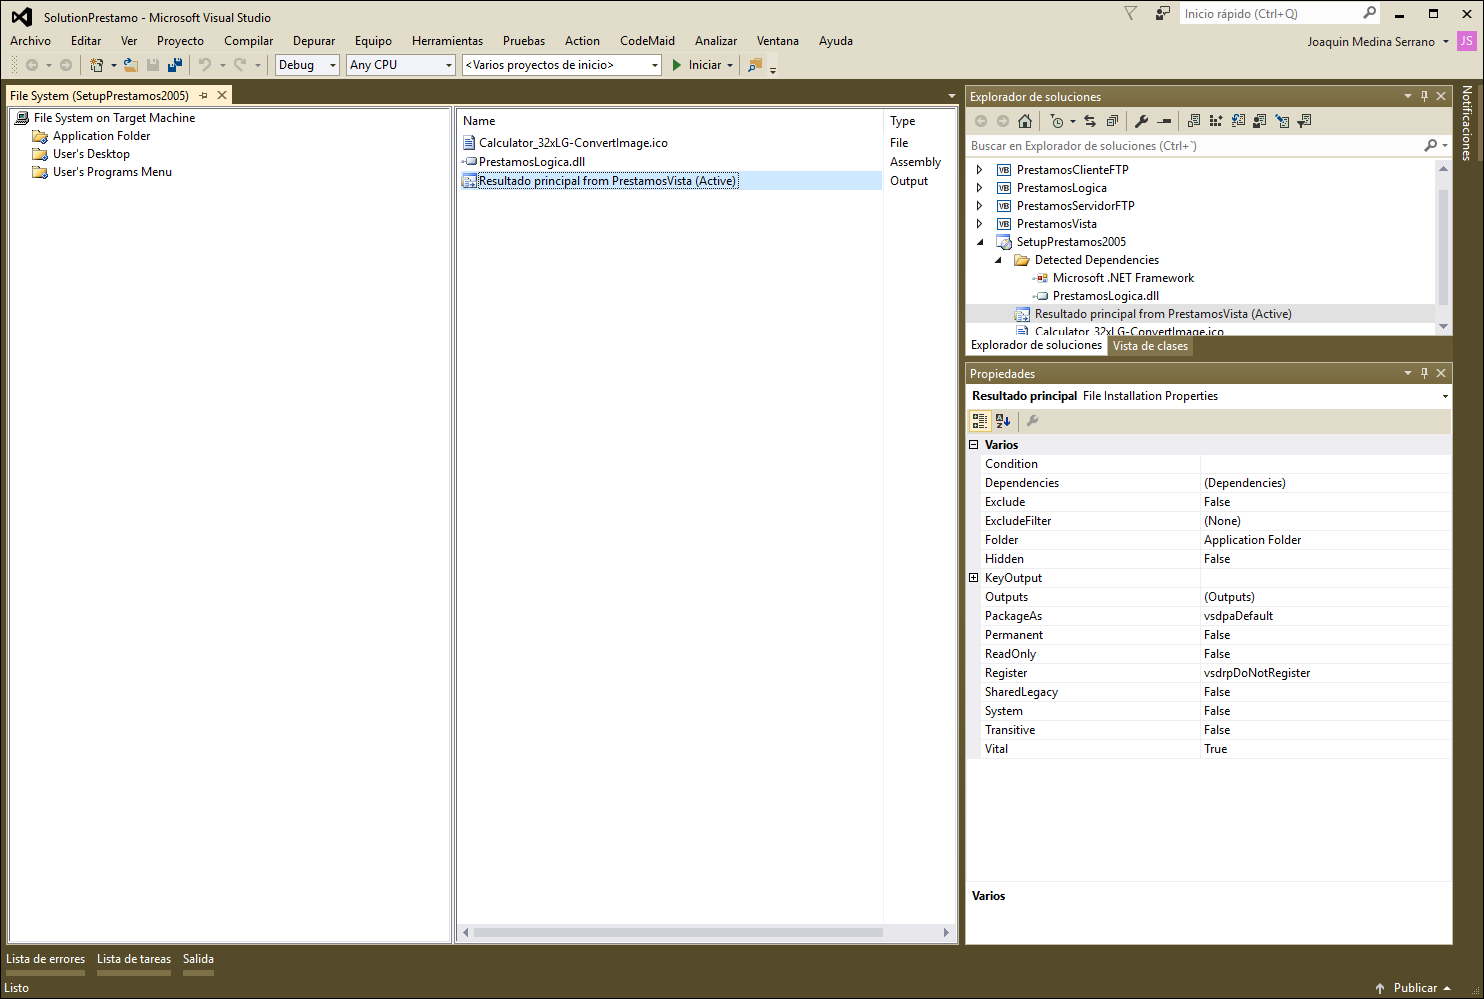This screenshot has width=1484, height=999.
Task: Click the New Project toolbar icon
Action: (97, 65)
